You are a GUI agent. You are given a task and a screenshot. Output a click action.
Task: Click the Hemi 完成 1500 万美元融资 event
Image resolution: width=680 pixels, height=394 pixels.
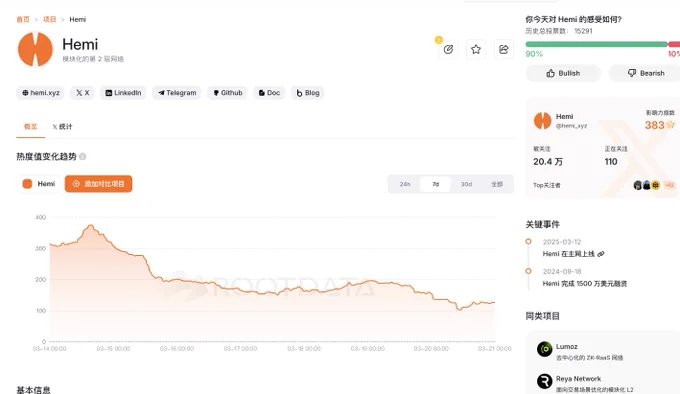coord(585,283)
